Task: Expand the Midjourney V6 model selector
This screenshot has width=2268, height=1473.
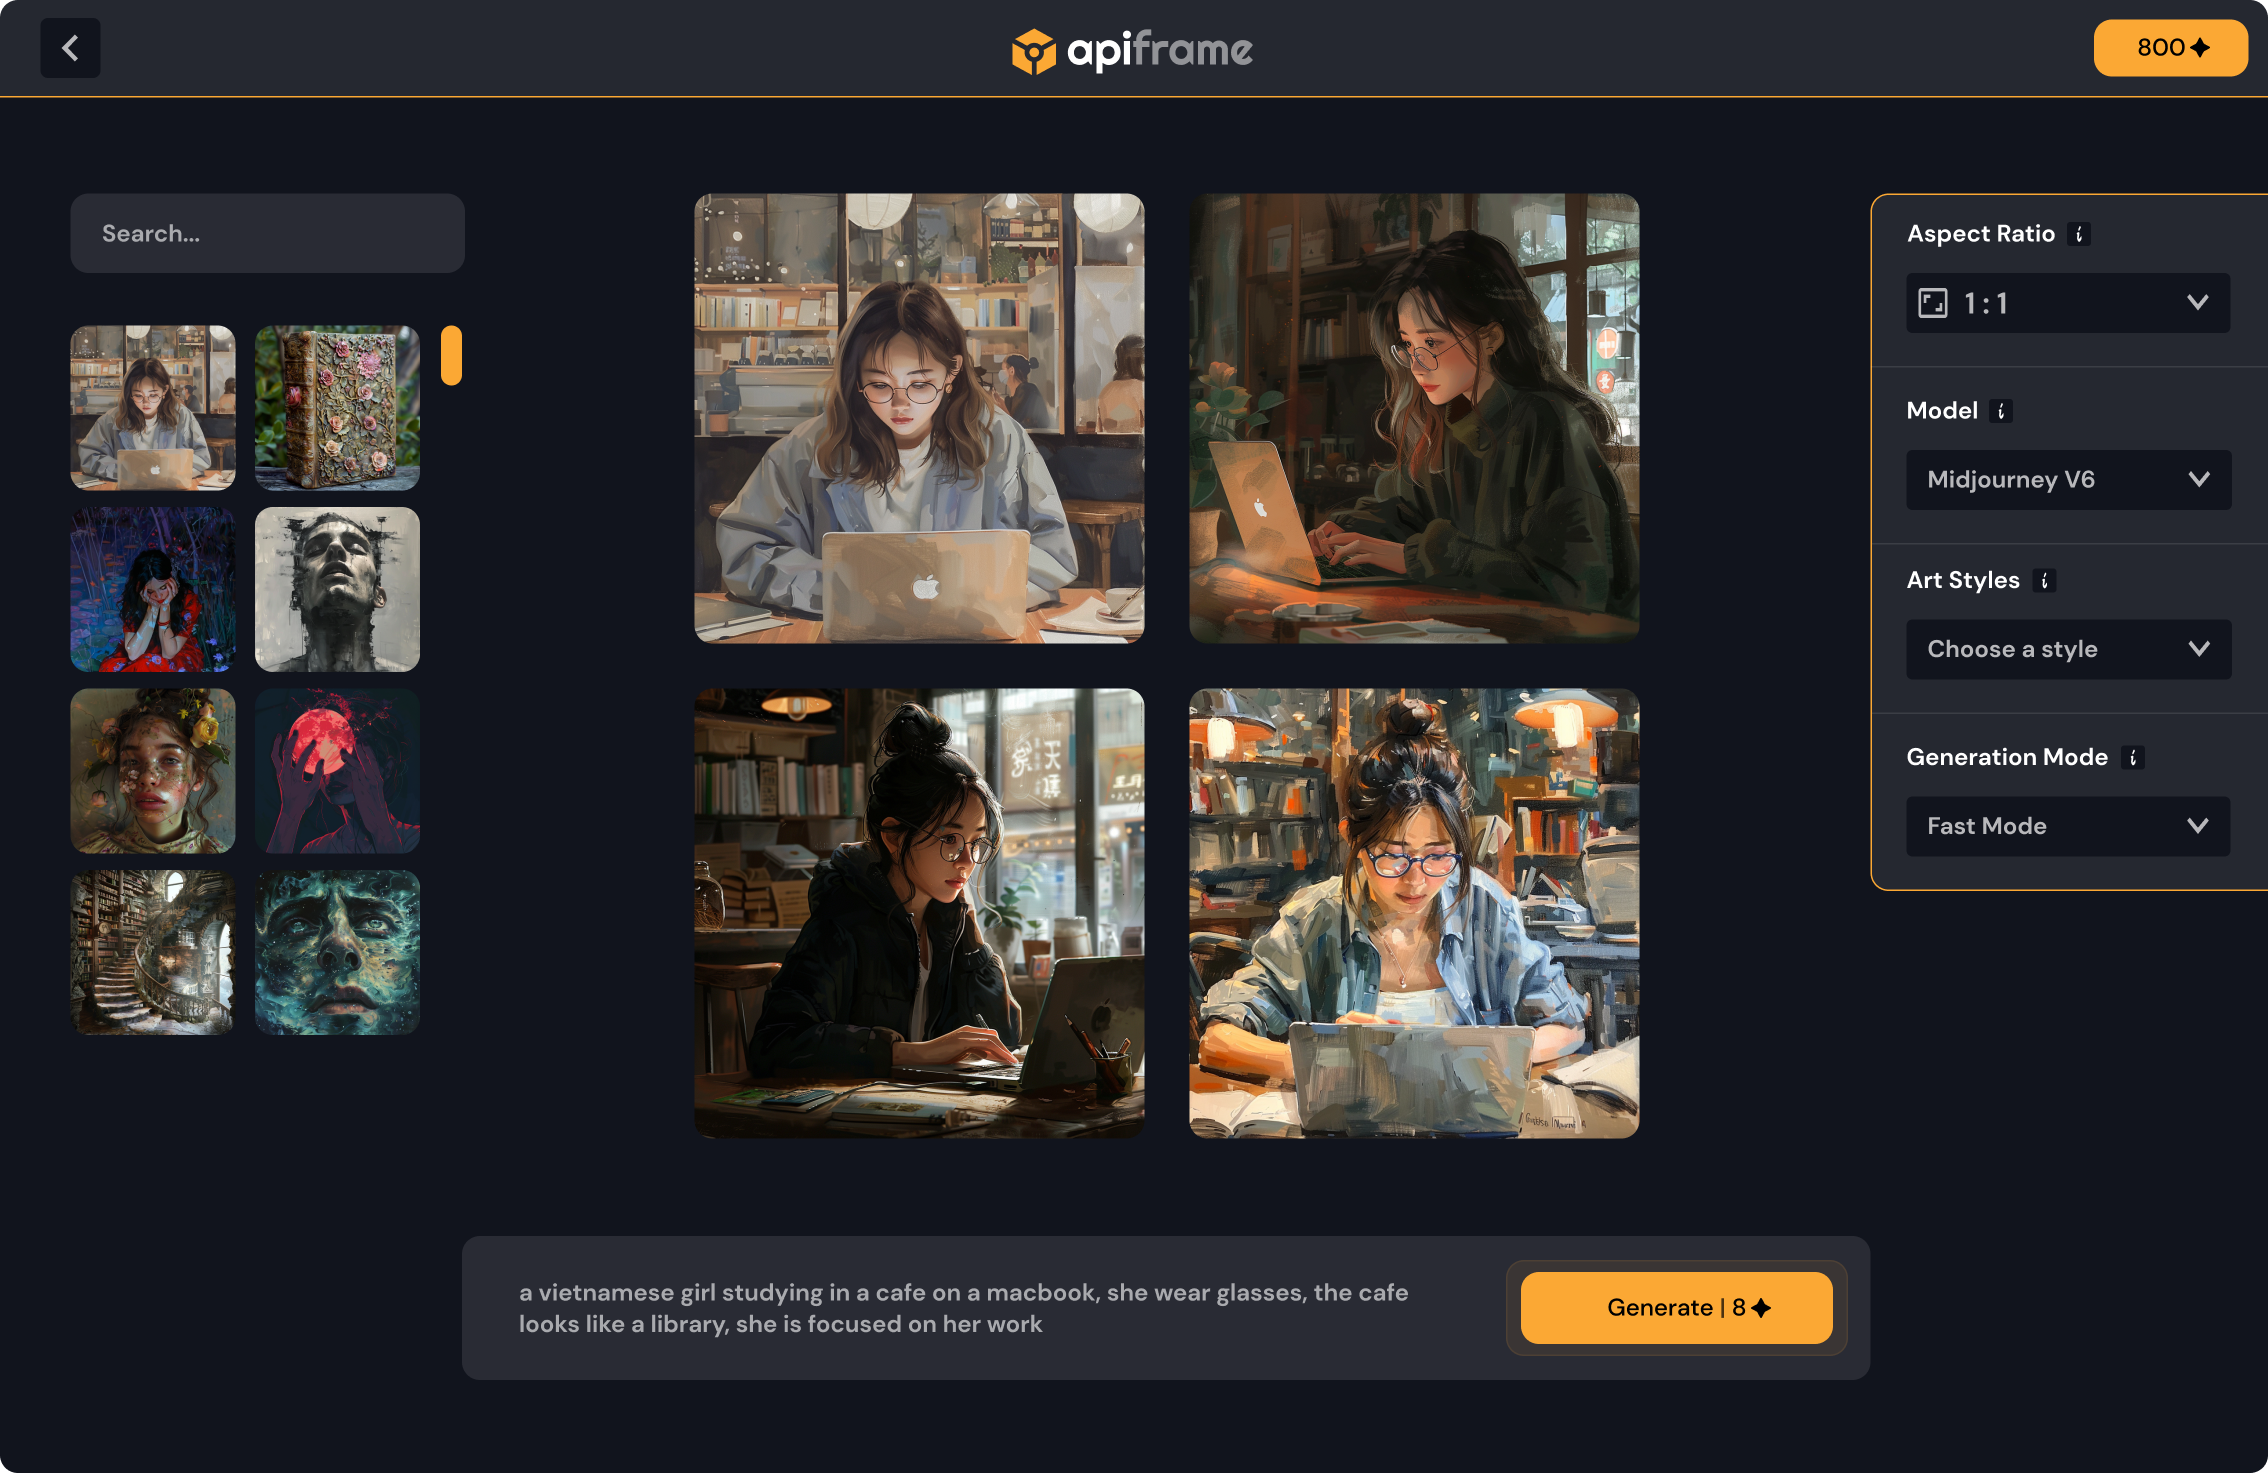Action: tap(2068, 479)
